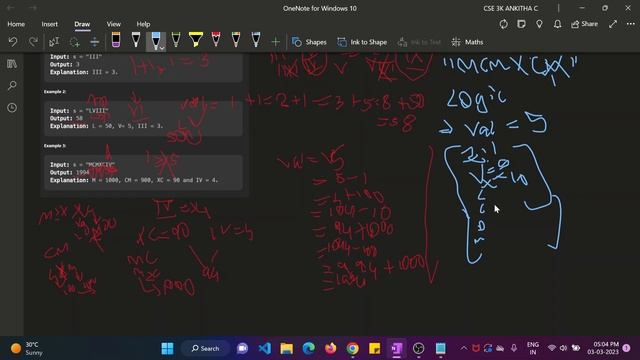The width and height of the screenshot is (640, 360).
Task: Open File Explorer from taskbar
Action: pyautogui.click(x=287, y=348)
